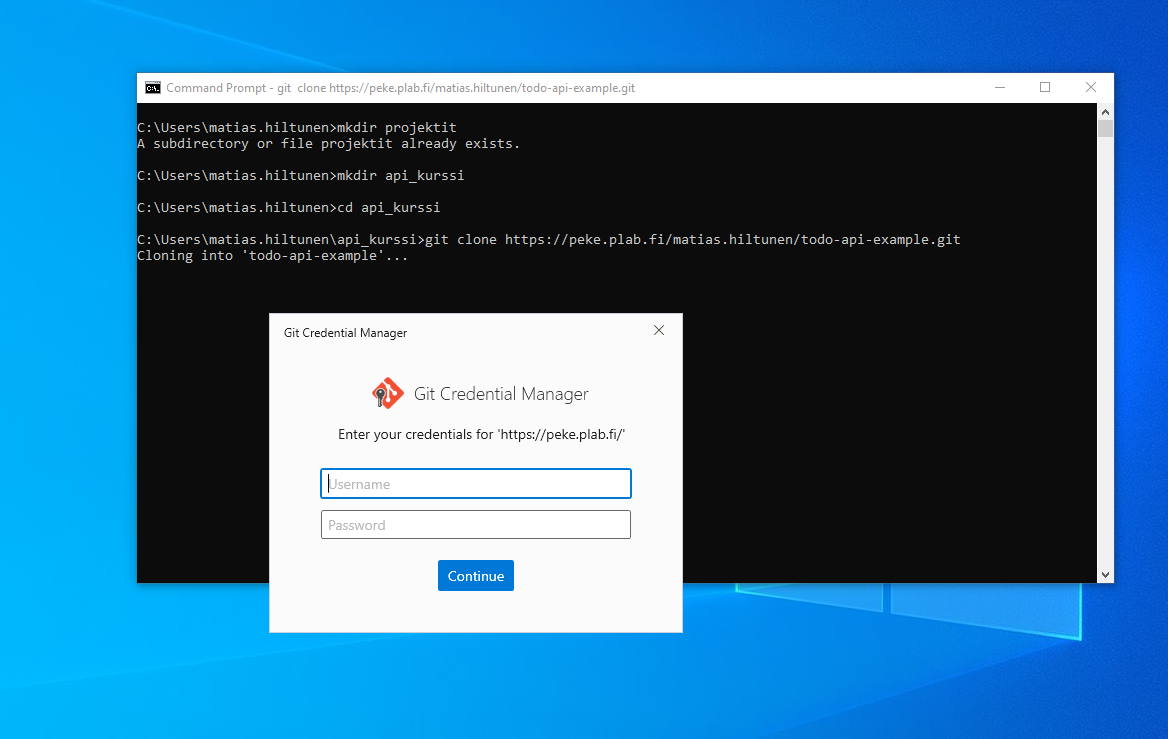Click the 'Git Credential Manager' dialog title text
Screen dimensions: 1168x739
pyautogui.click(x=346, y=333)
